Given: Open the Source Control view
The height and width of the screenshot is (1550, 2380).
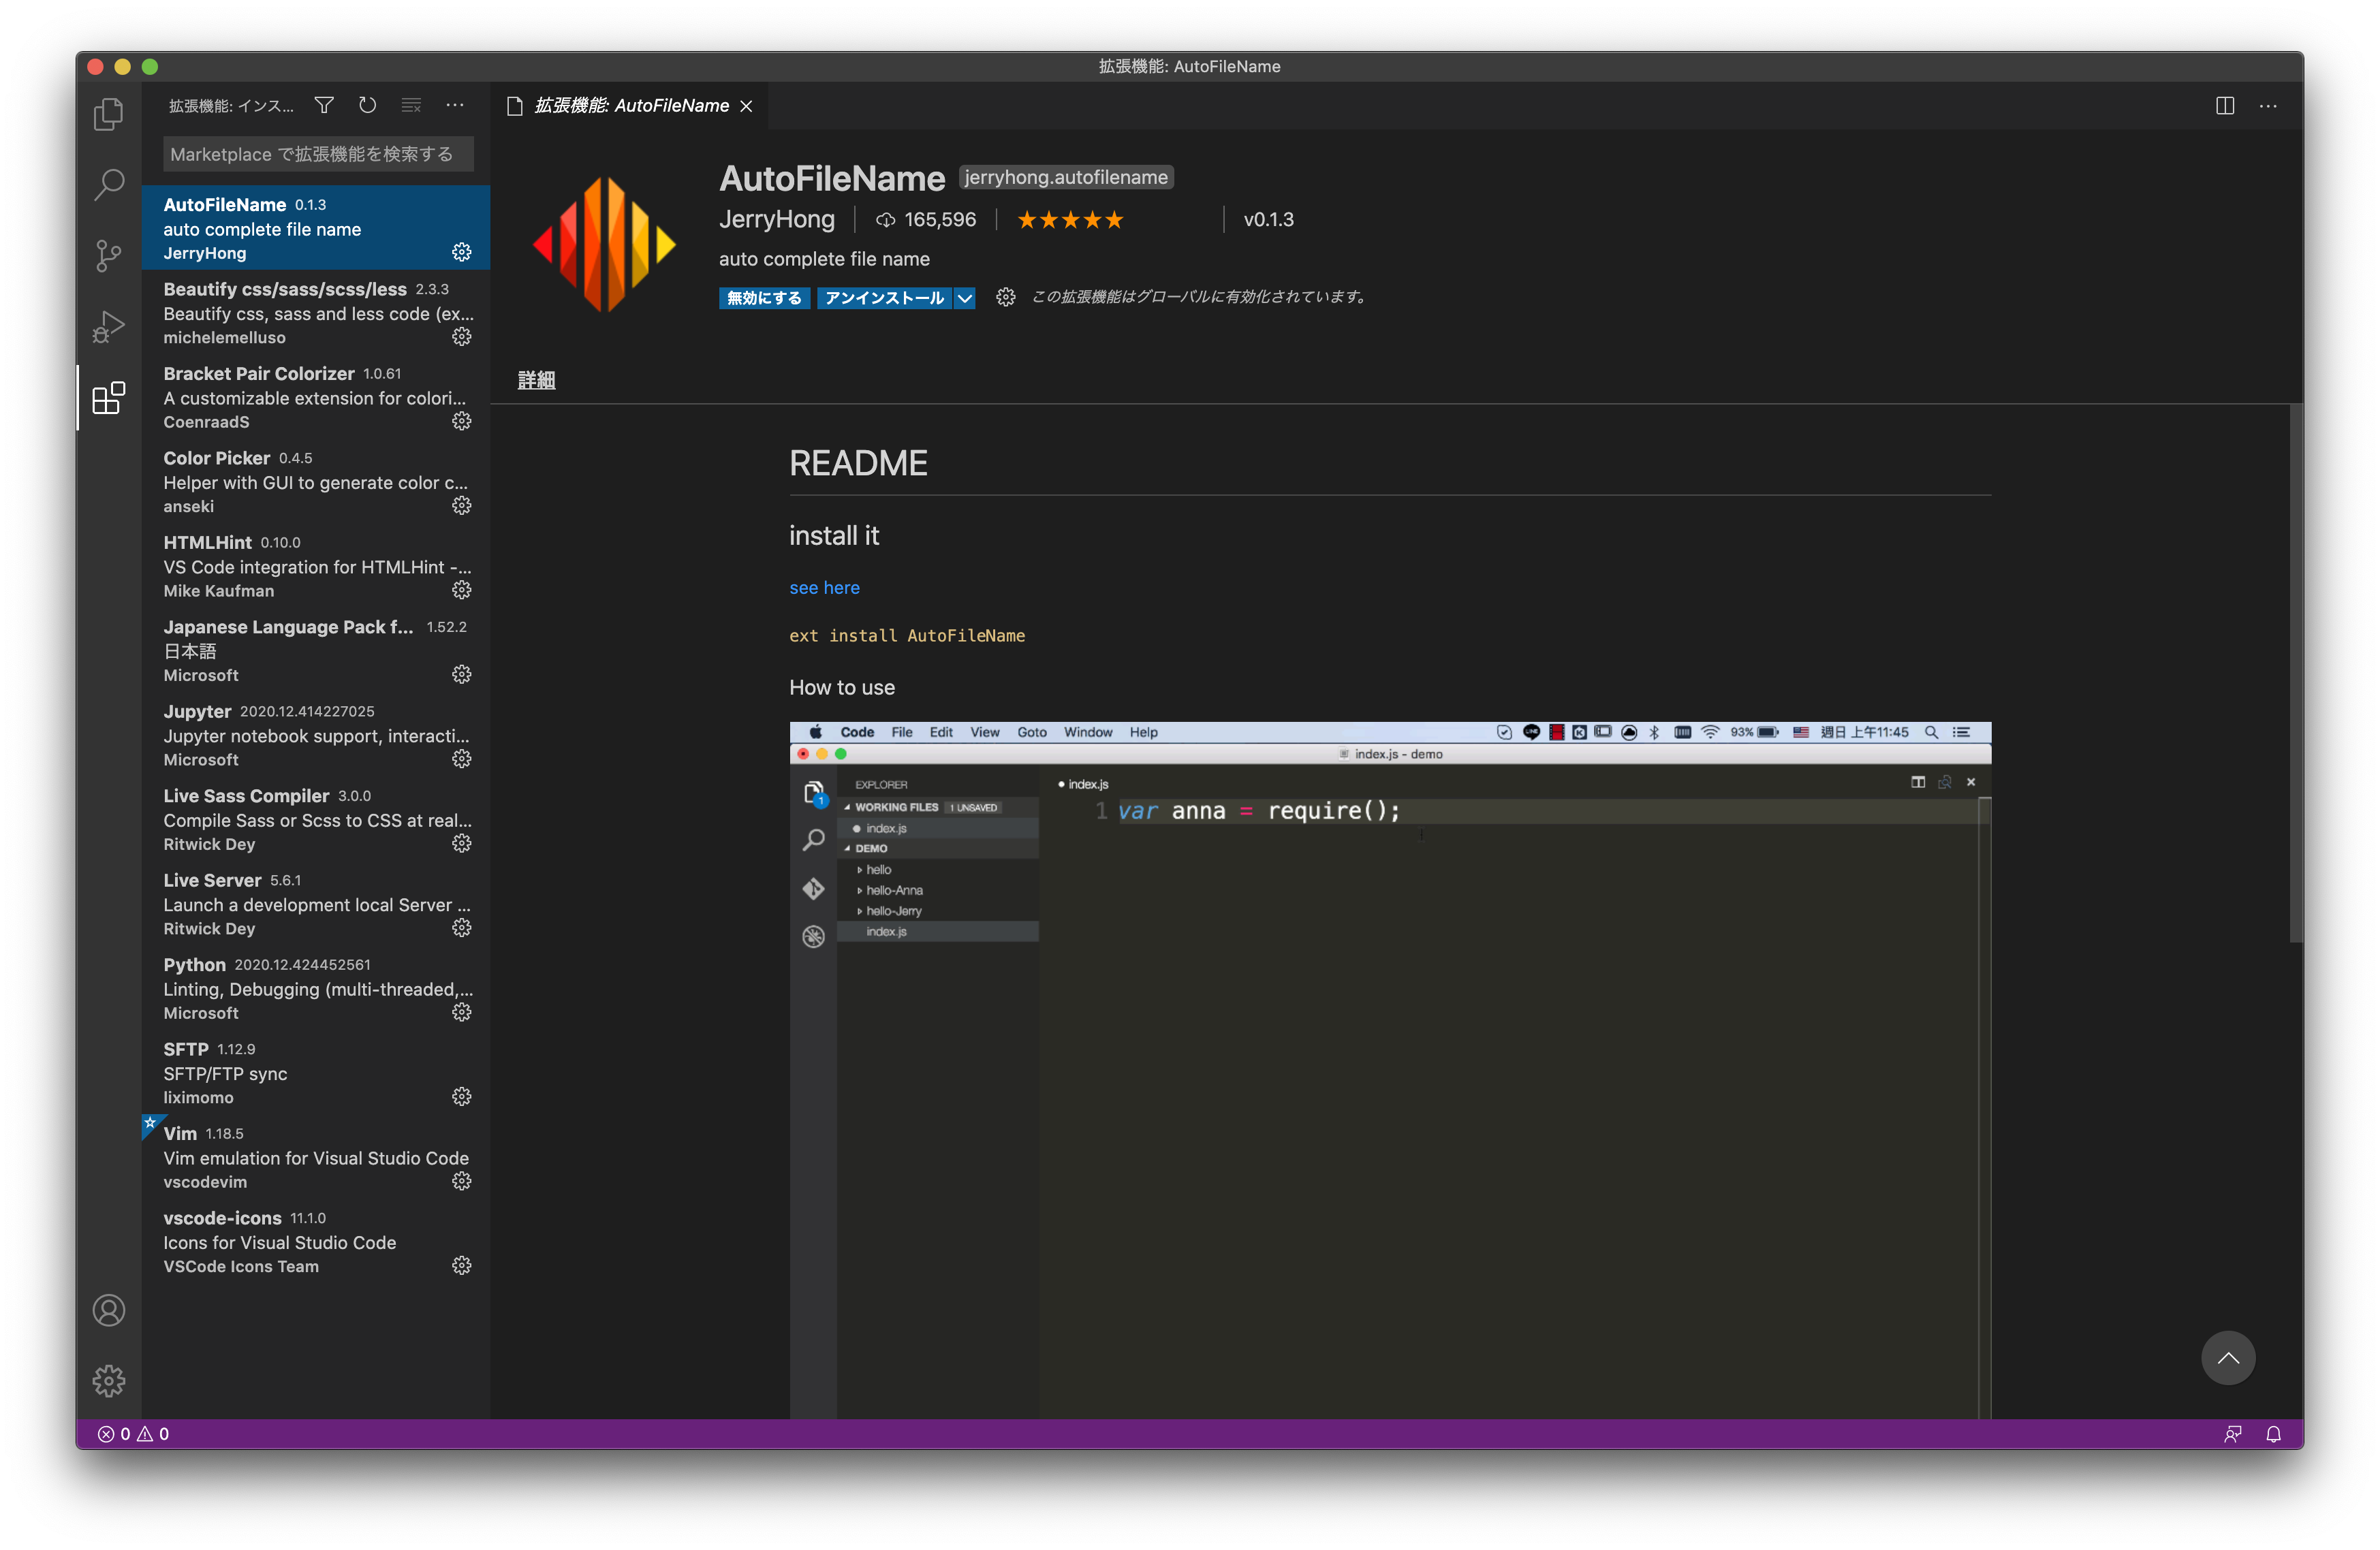Looking at the screenshot, I should [109, 256].
